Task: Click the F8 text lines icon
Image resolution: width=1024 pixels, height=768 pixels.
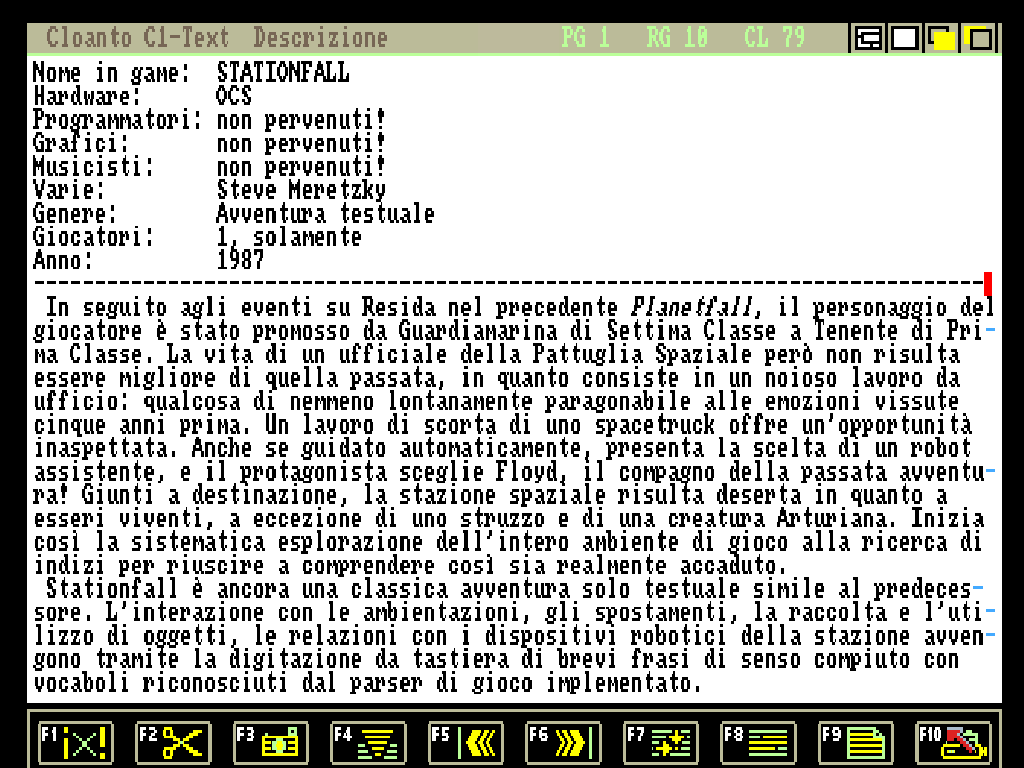Action: click(x=758, y=743)
